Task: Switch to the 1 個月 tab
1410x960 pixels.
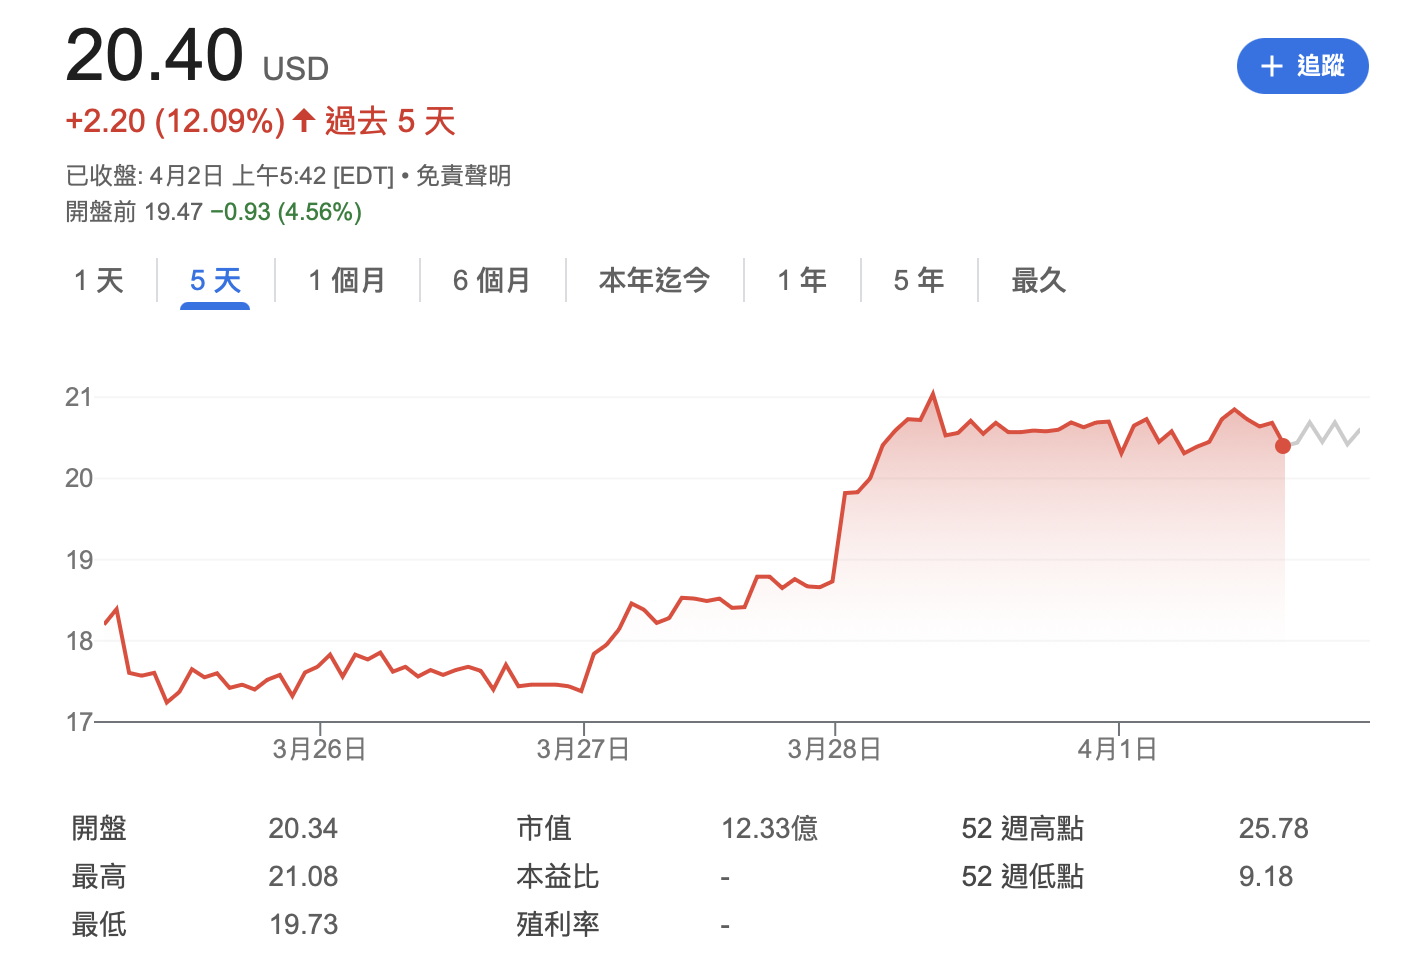Action: 347,280
